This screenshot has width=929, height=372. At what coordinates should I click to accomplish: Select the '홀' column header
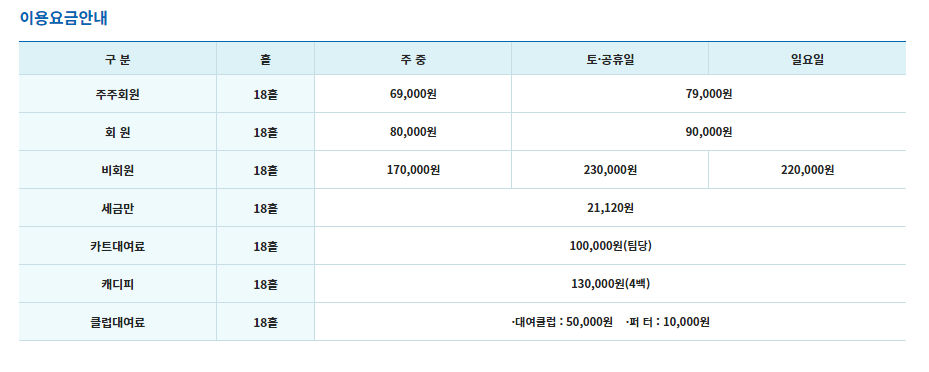(x=265, y=59)
